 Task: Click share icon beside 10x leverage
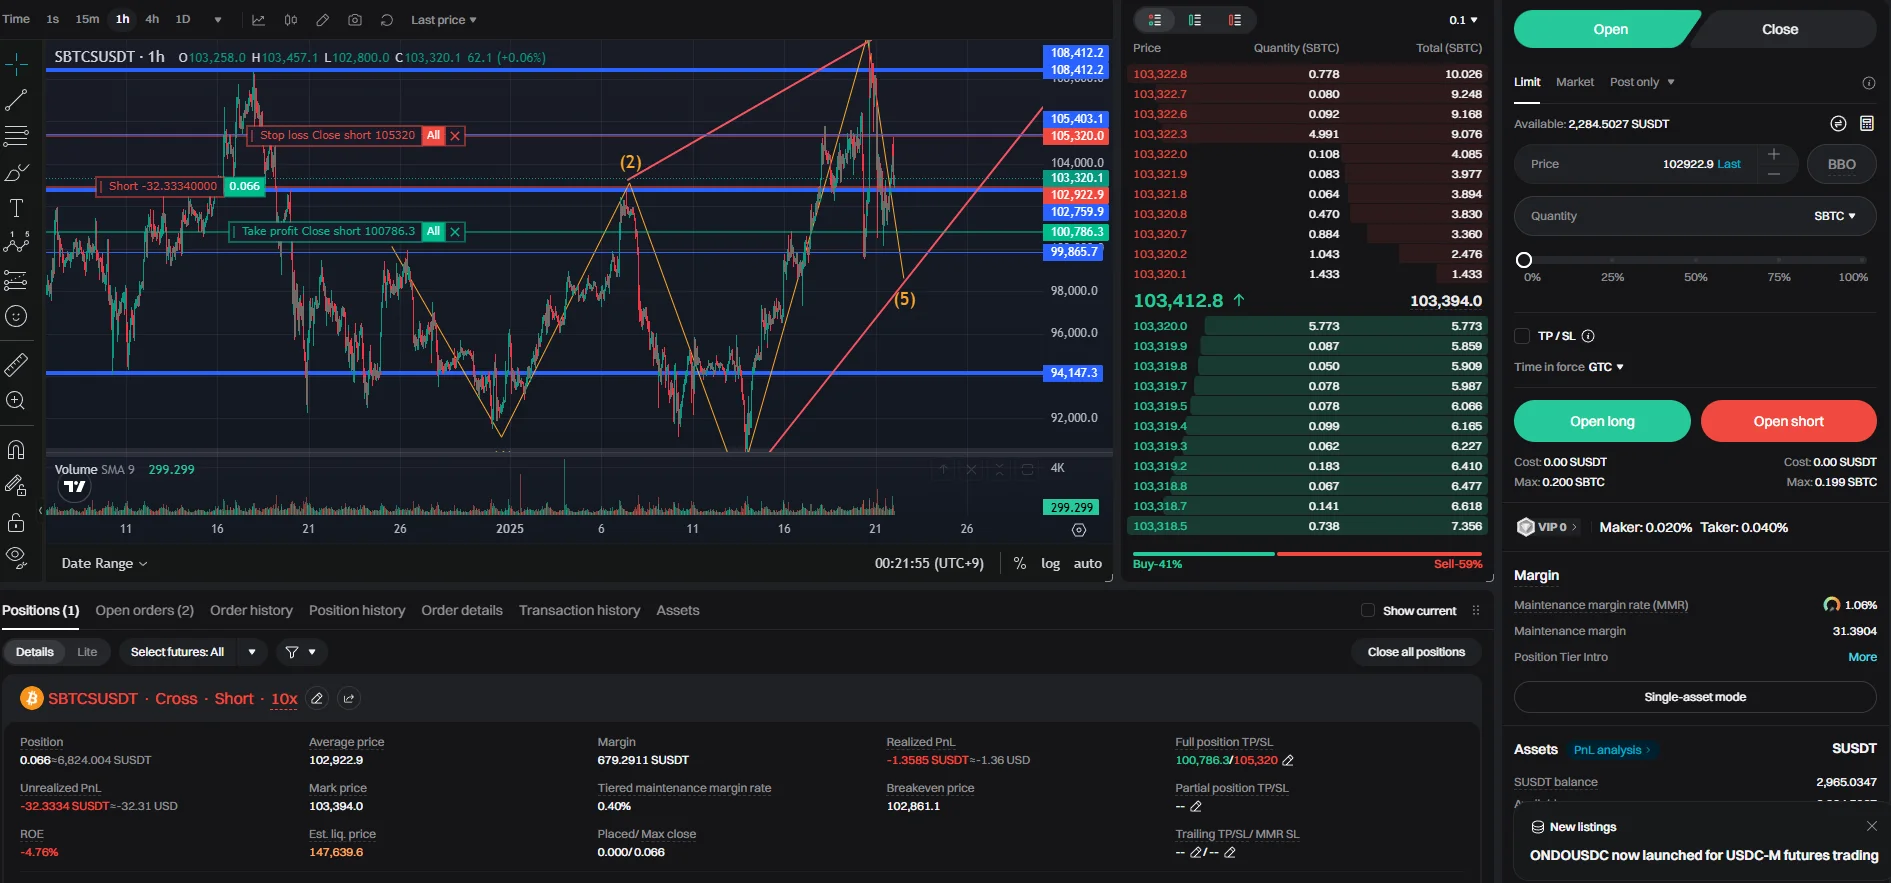pos(348,699)
